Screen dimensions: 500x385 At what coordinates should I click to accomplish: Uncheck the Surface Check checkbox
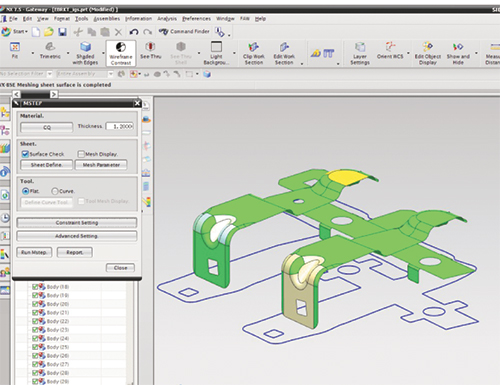[25, 154]
